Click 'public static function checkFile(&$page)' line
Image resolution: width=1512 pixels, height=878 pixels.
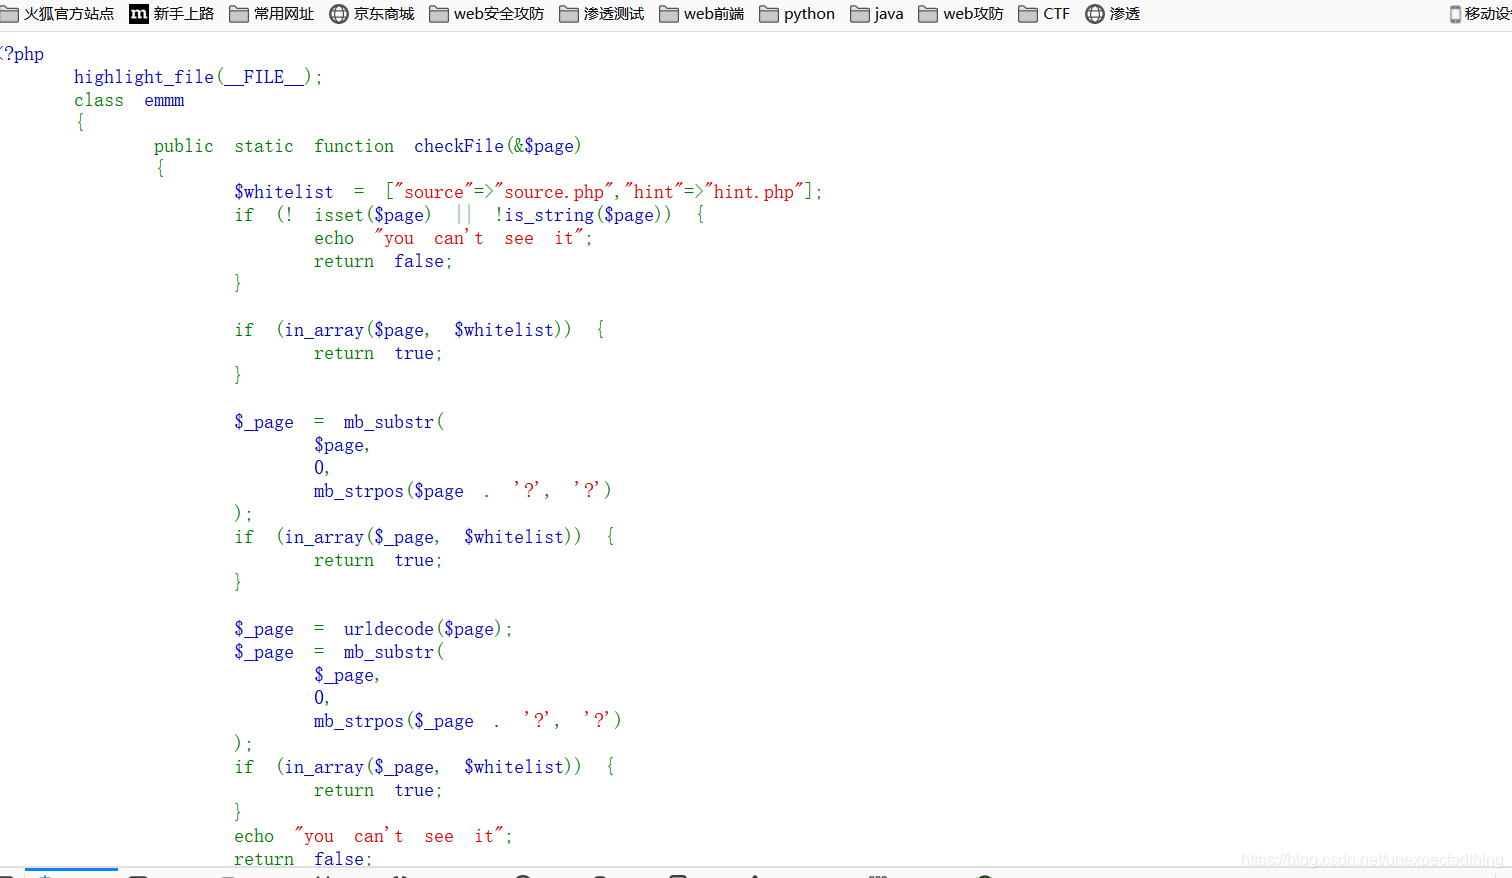(367, 146)
